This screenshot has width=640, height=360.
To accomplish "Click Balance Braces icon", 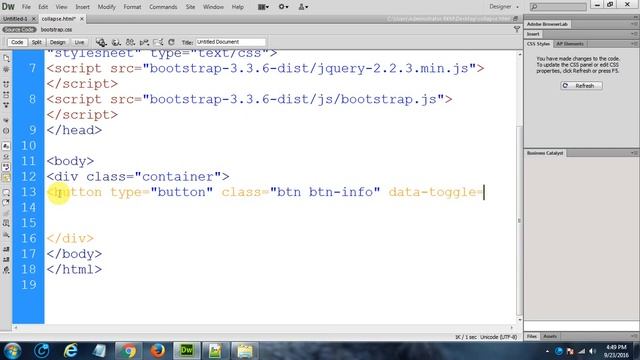I will click(x=6, y=131).
